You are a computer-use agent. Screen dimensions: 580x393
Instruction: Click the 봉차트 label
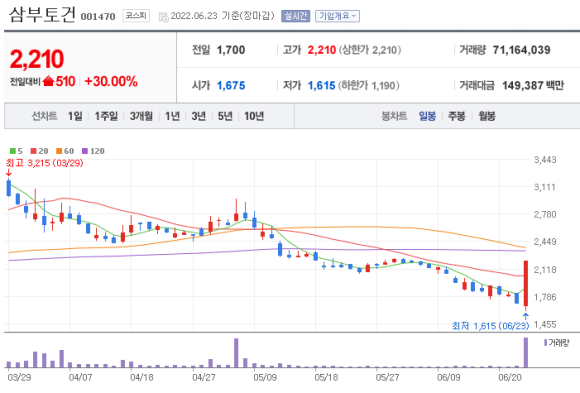tap(394, 116)
